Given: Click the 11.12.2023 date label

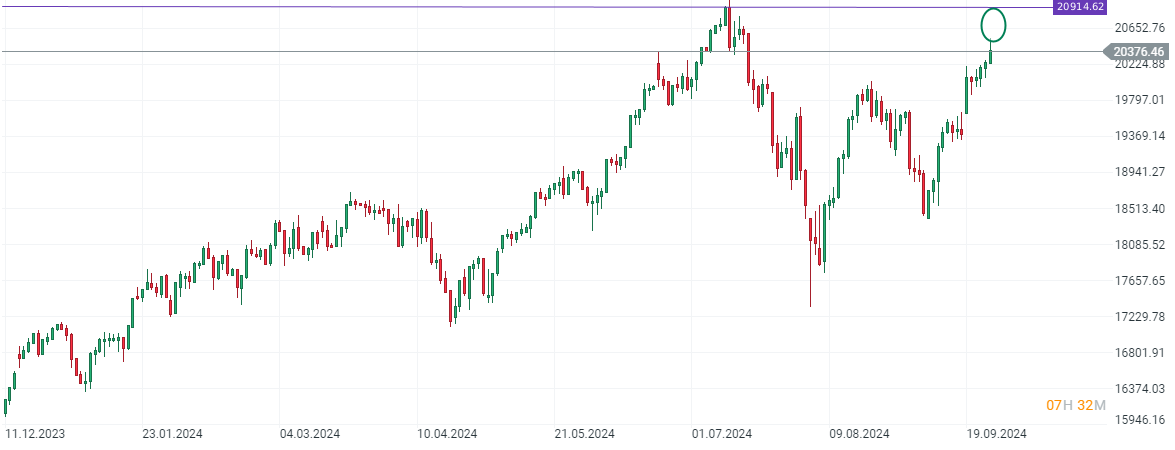Looking at the screenshot, I should pyautogui.click(x=35, y=434).
